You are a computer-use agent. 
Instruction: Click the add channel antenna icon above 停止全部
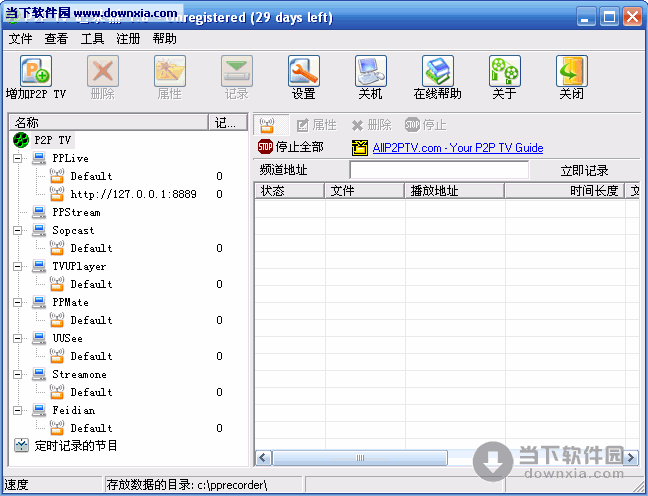pyautogui.click(x=267, y=125)
